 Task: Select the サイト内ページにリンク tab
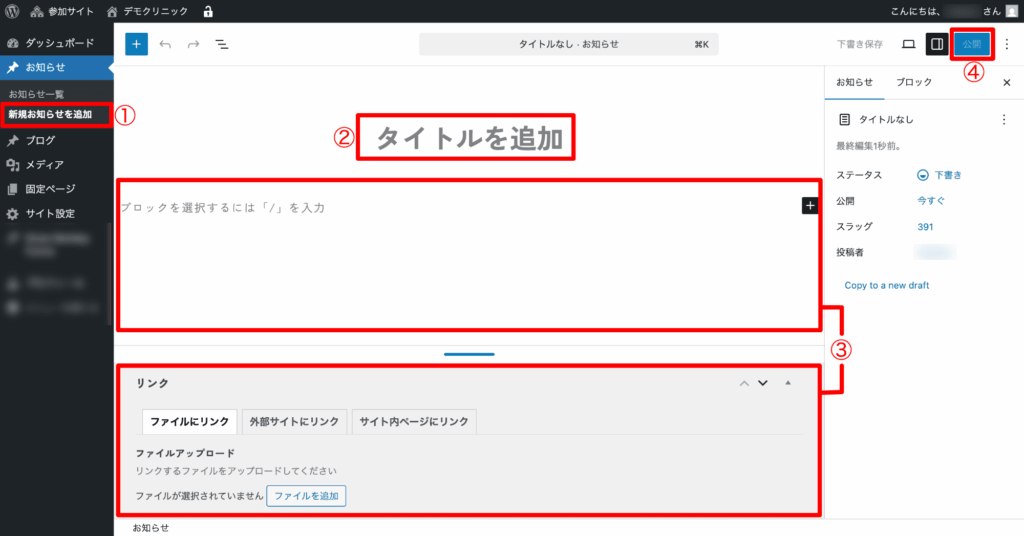414,422
